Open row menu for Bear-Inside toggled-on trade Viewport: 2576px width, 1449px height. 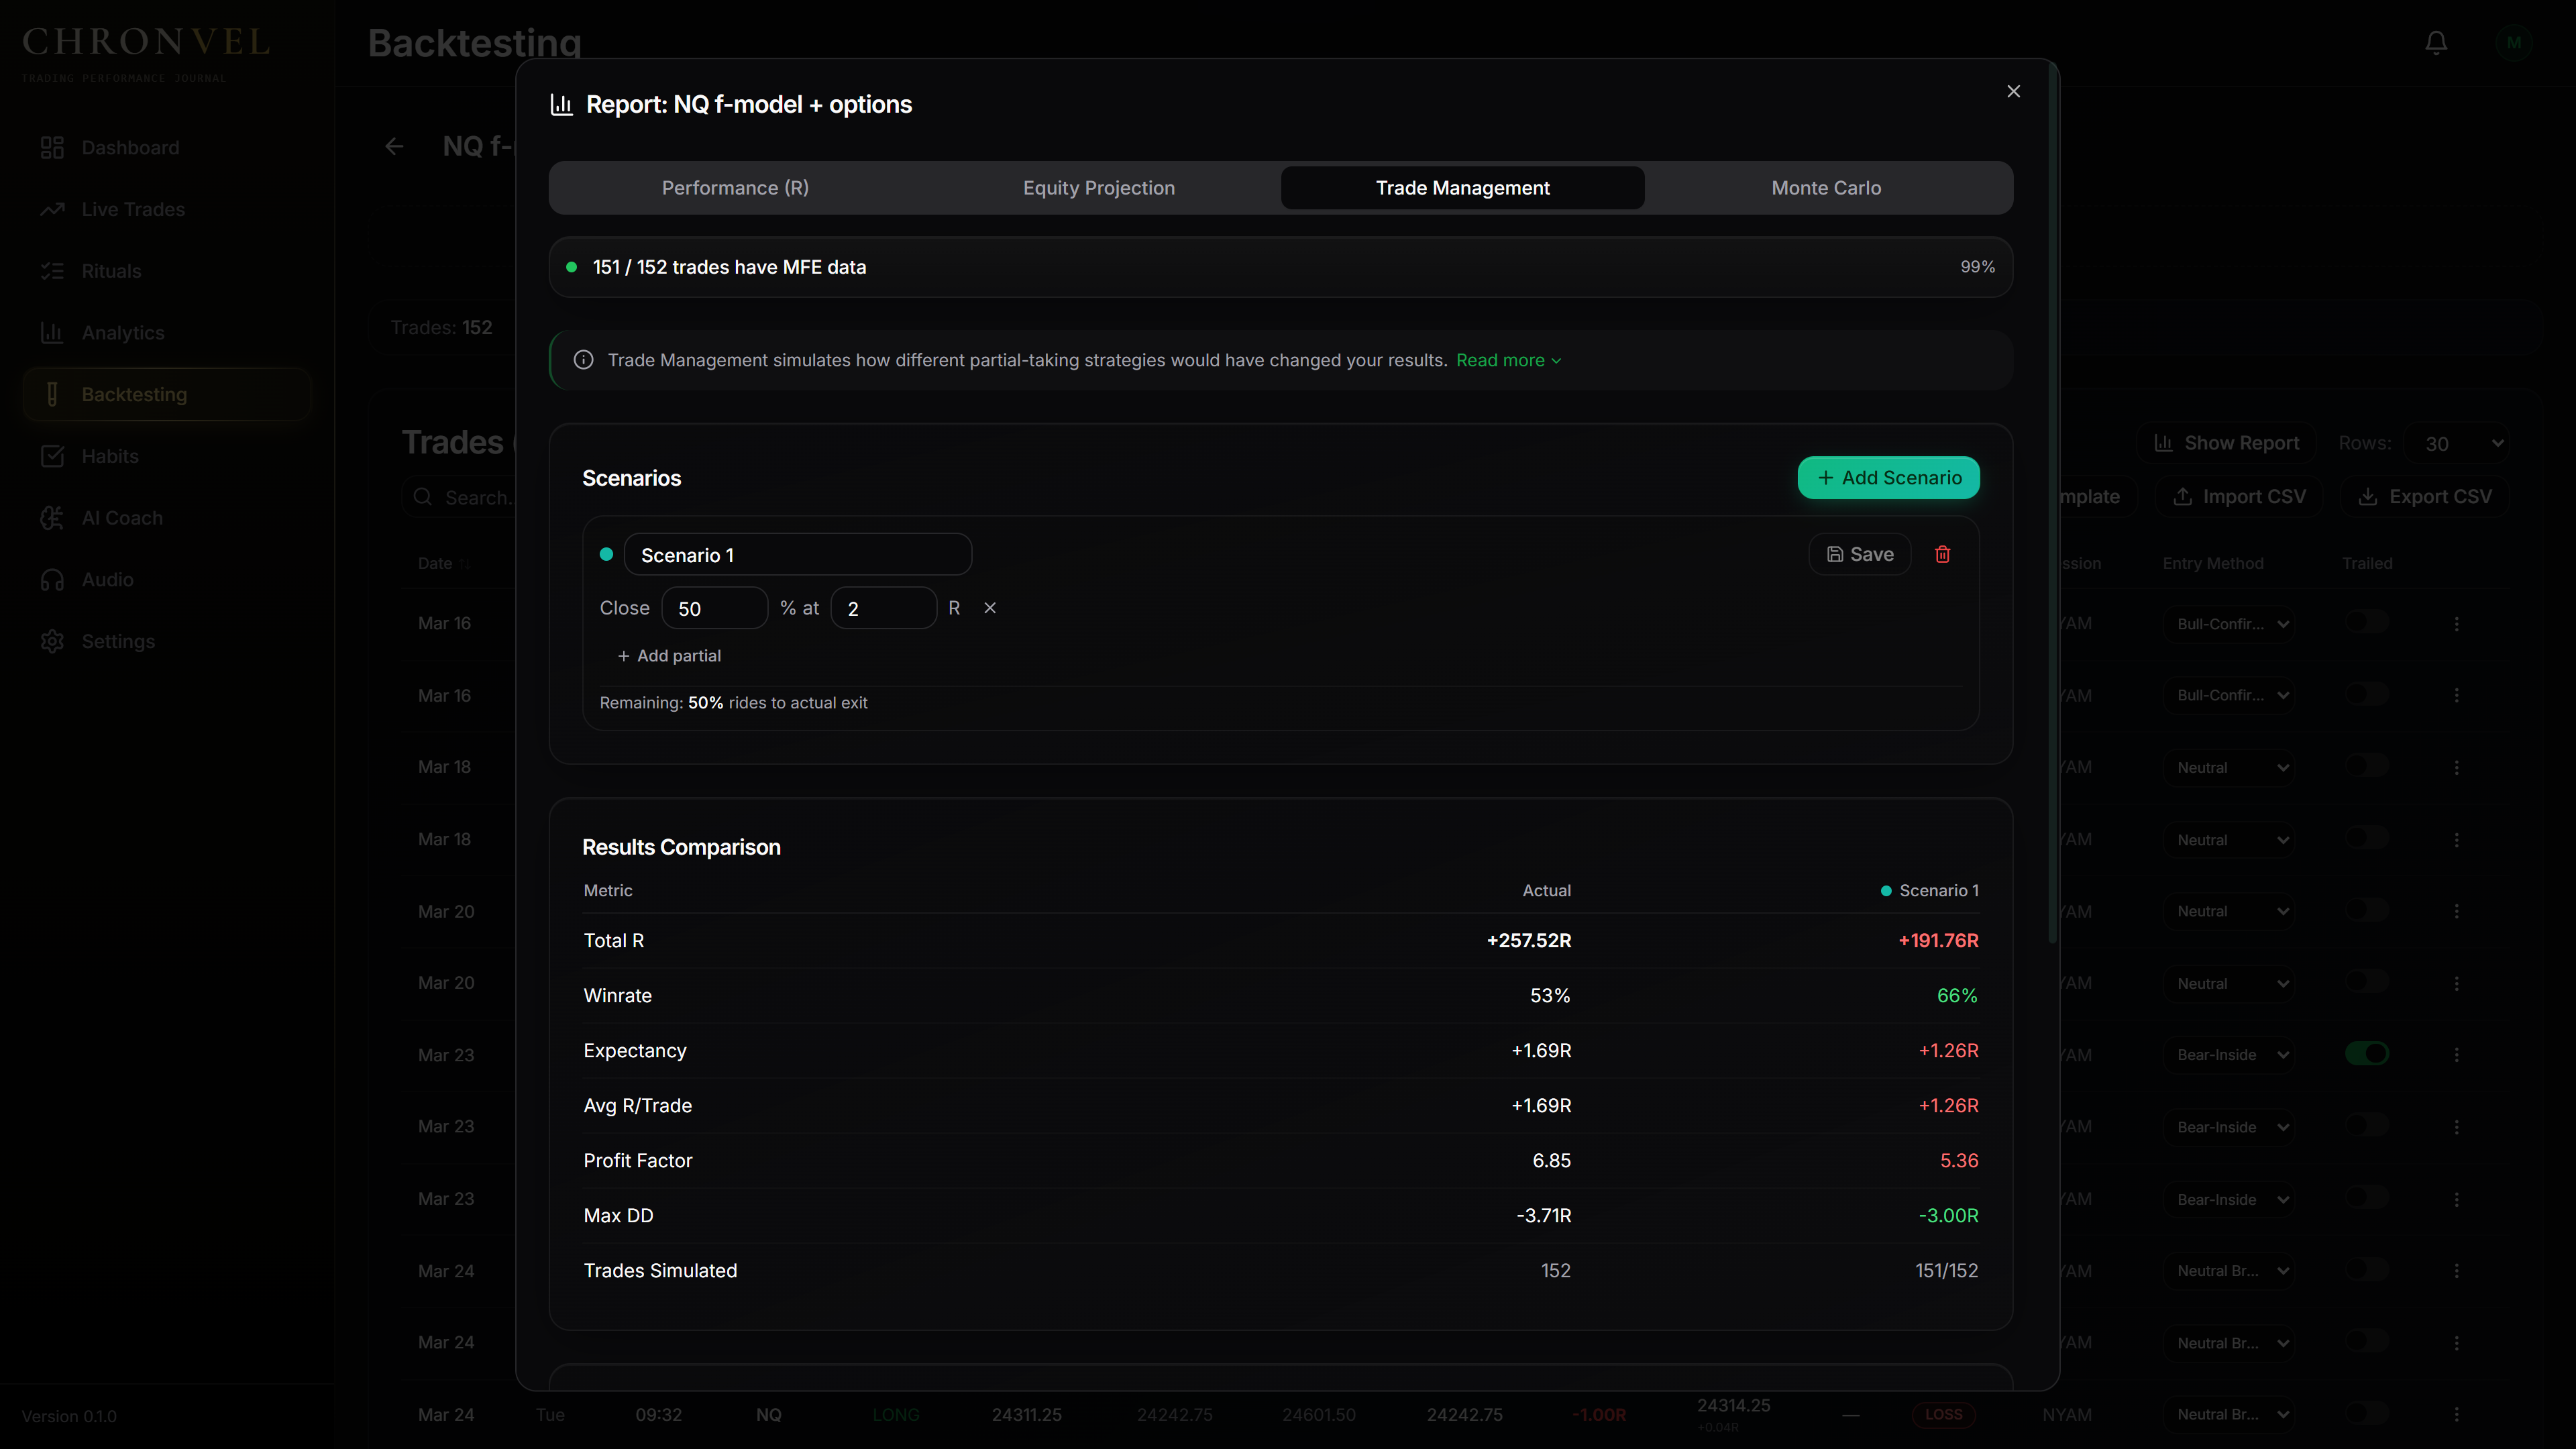(x=2456, y=1055)
